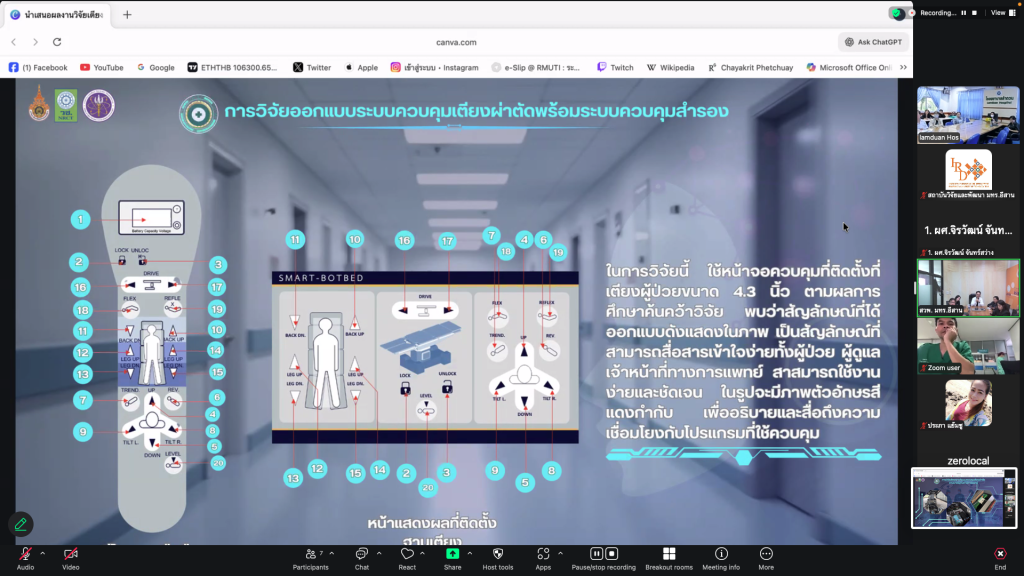Open Breakout rooms

669,554
